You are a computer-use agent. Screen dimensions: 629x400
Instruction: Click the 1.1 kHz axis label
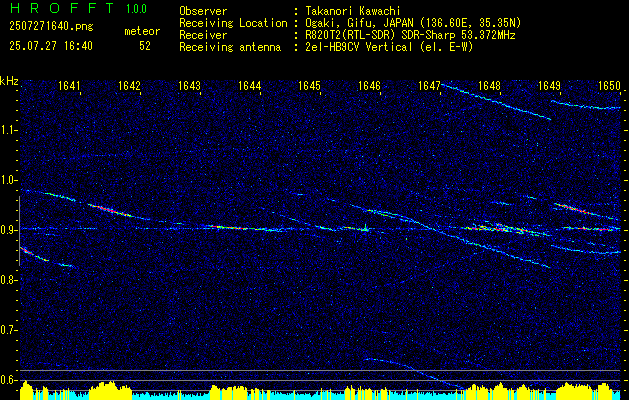tap(9, 130)
